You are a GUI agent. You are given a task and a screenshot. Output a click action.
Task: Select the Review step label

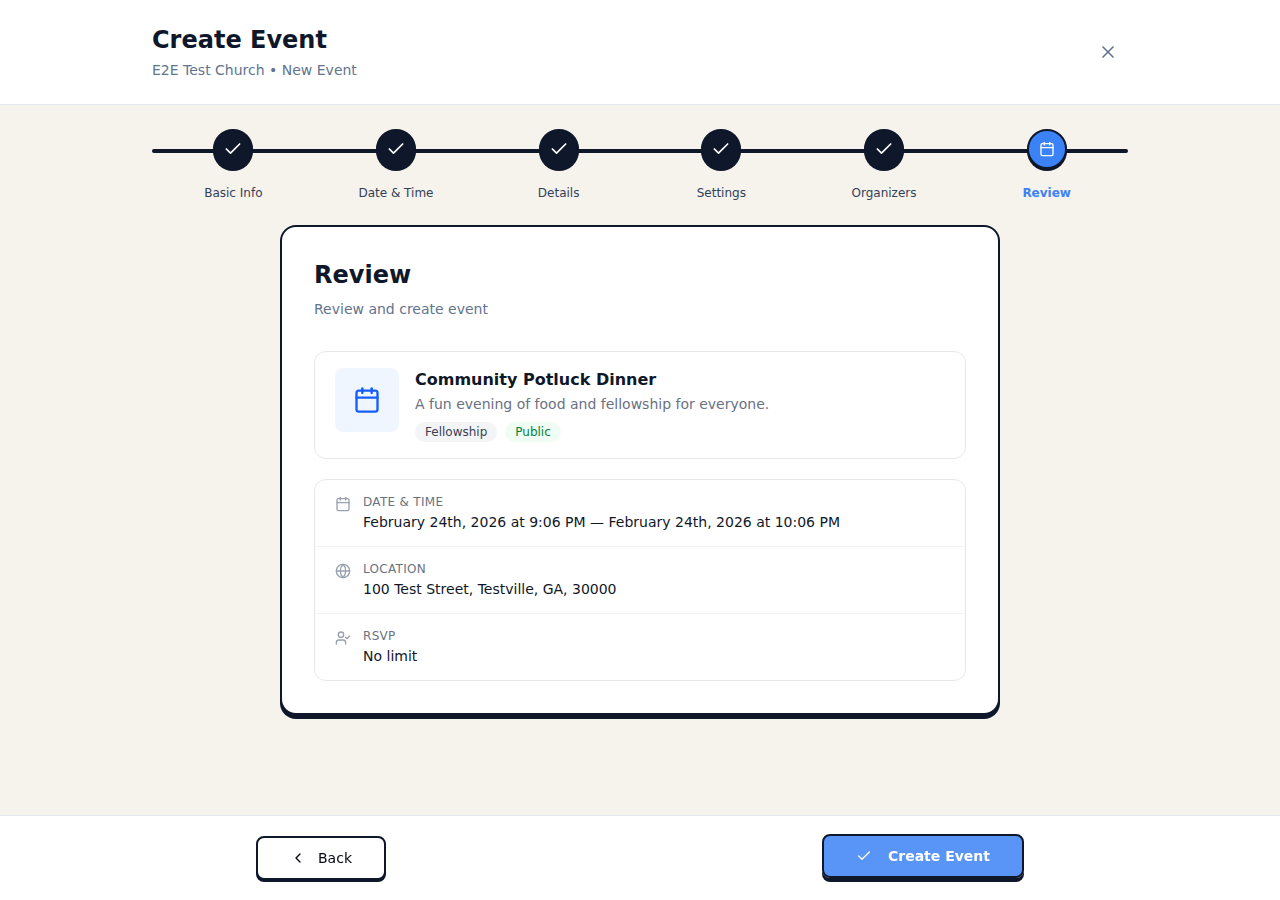[x=1046, y=192]
